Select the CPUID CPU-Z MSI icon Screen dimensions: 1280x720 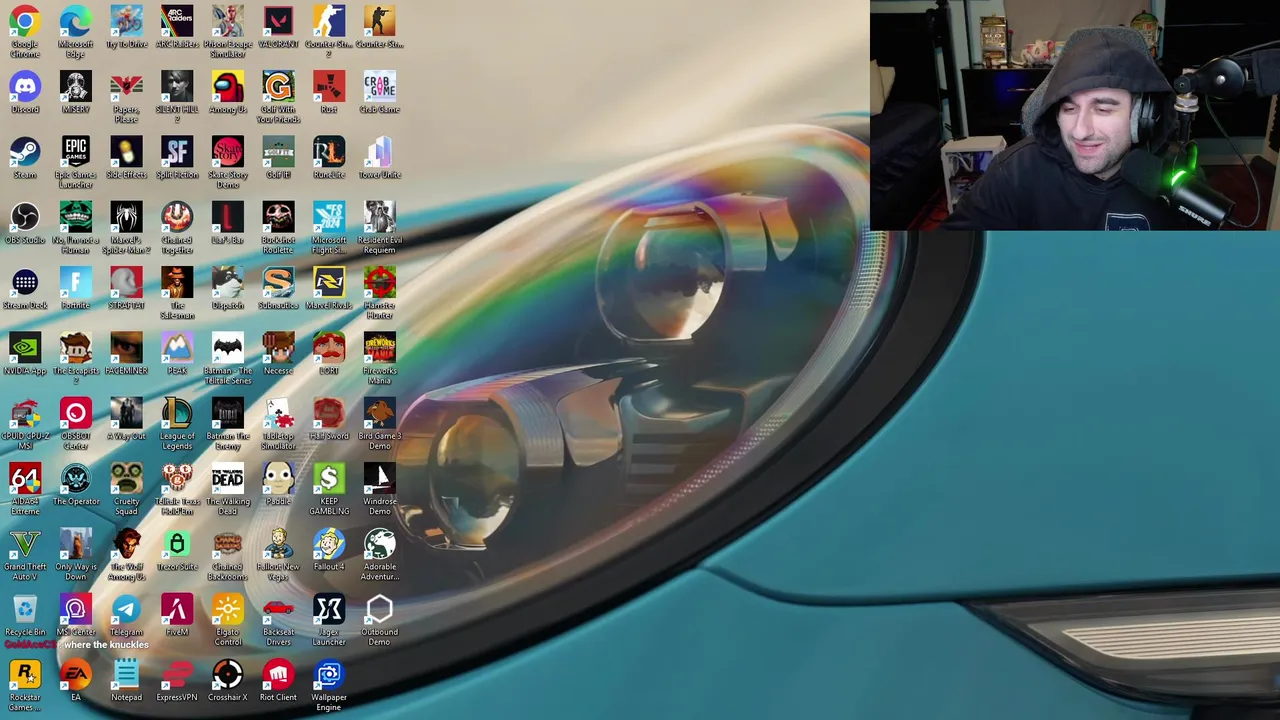pyautogui.click(x=25, y=414)
